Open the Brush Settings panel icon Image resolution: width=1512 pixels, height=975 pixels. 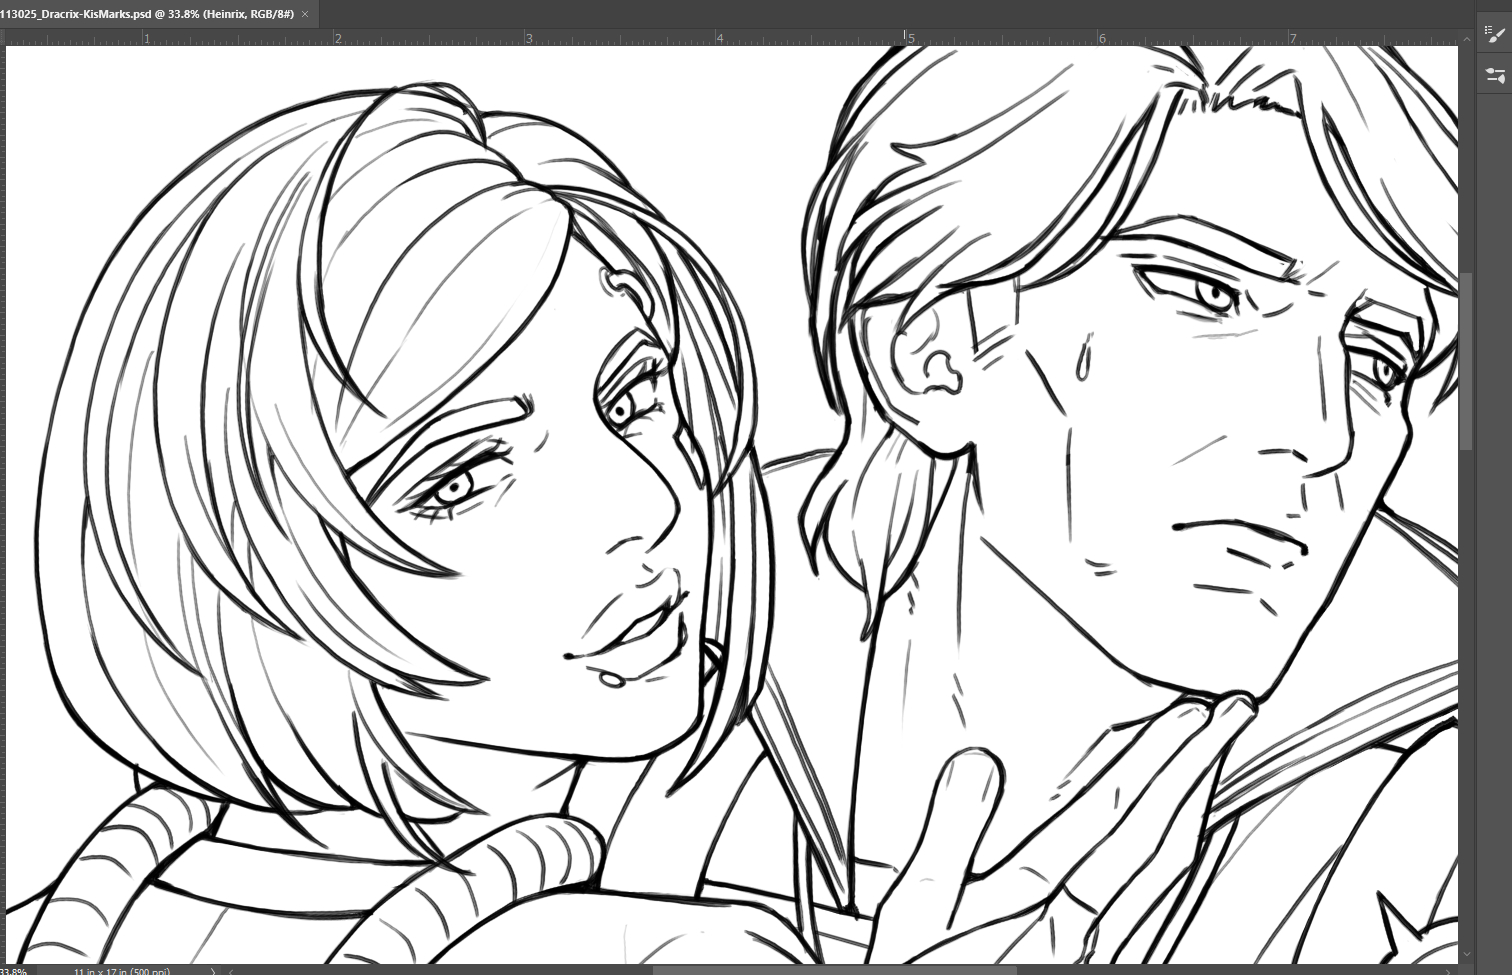click(x=1495, y=76)
